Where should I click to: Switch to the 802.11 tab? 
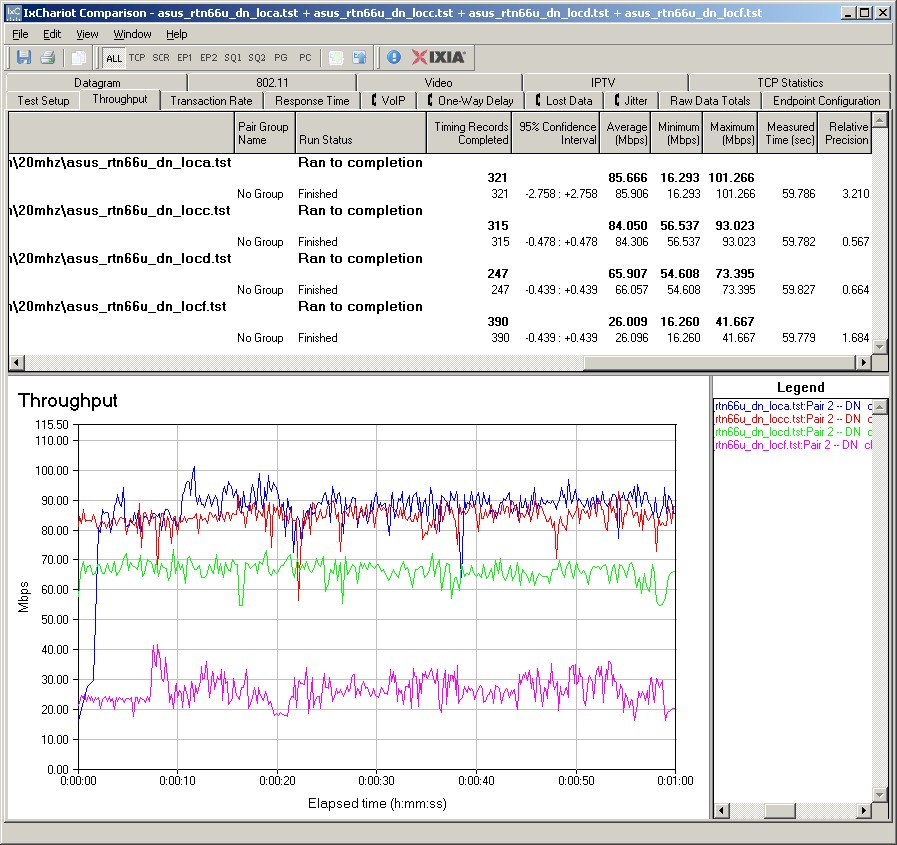tap(272, 83)
